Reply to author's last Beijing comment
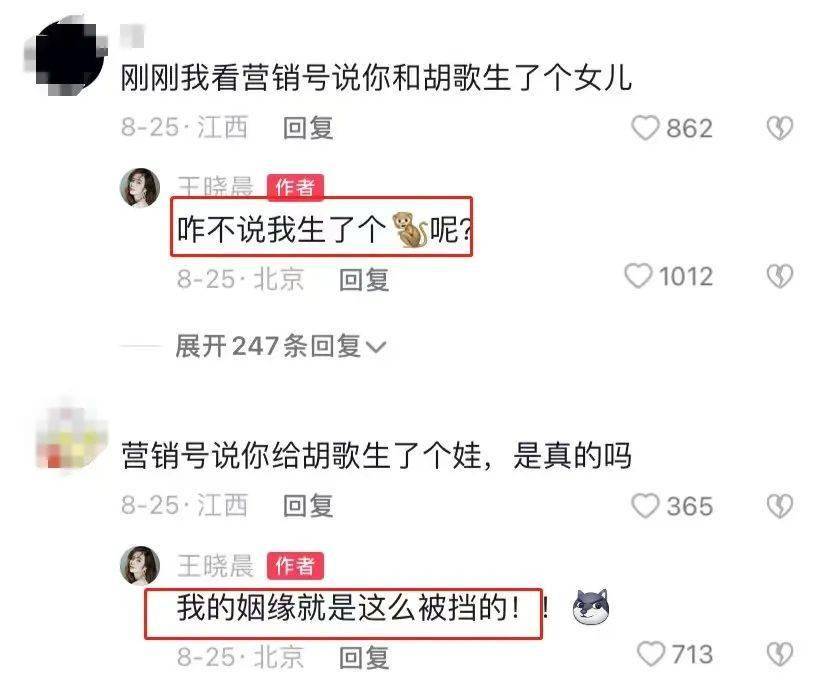The height and width of the screenshot is (681, 828). pyautogui.click(x=364, y=657)
